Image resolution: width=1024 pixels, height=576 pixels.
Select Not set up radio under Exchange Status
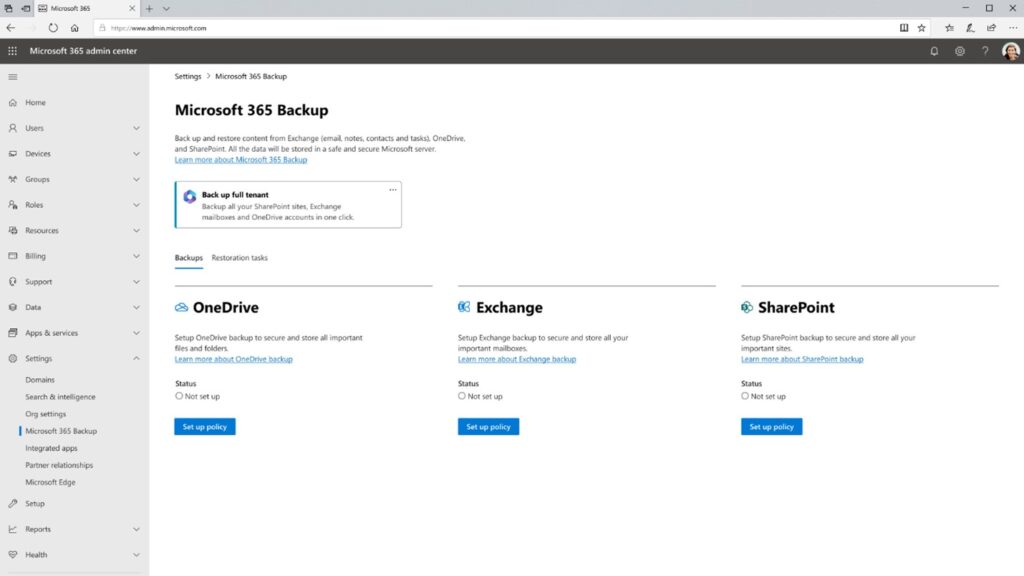(x=463, y=395)
